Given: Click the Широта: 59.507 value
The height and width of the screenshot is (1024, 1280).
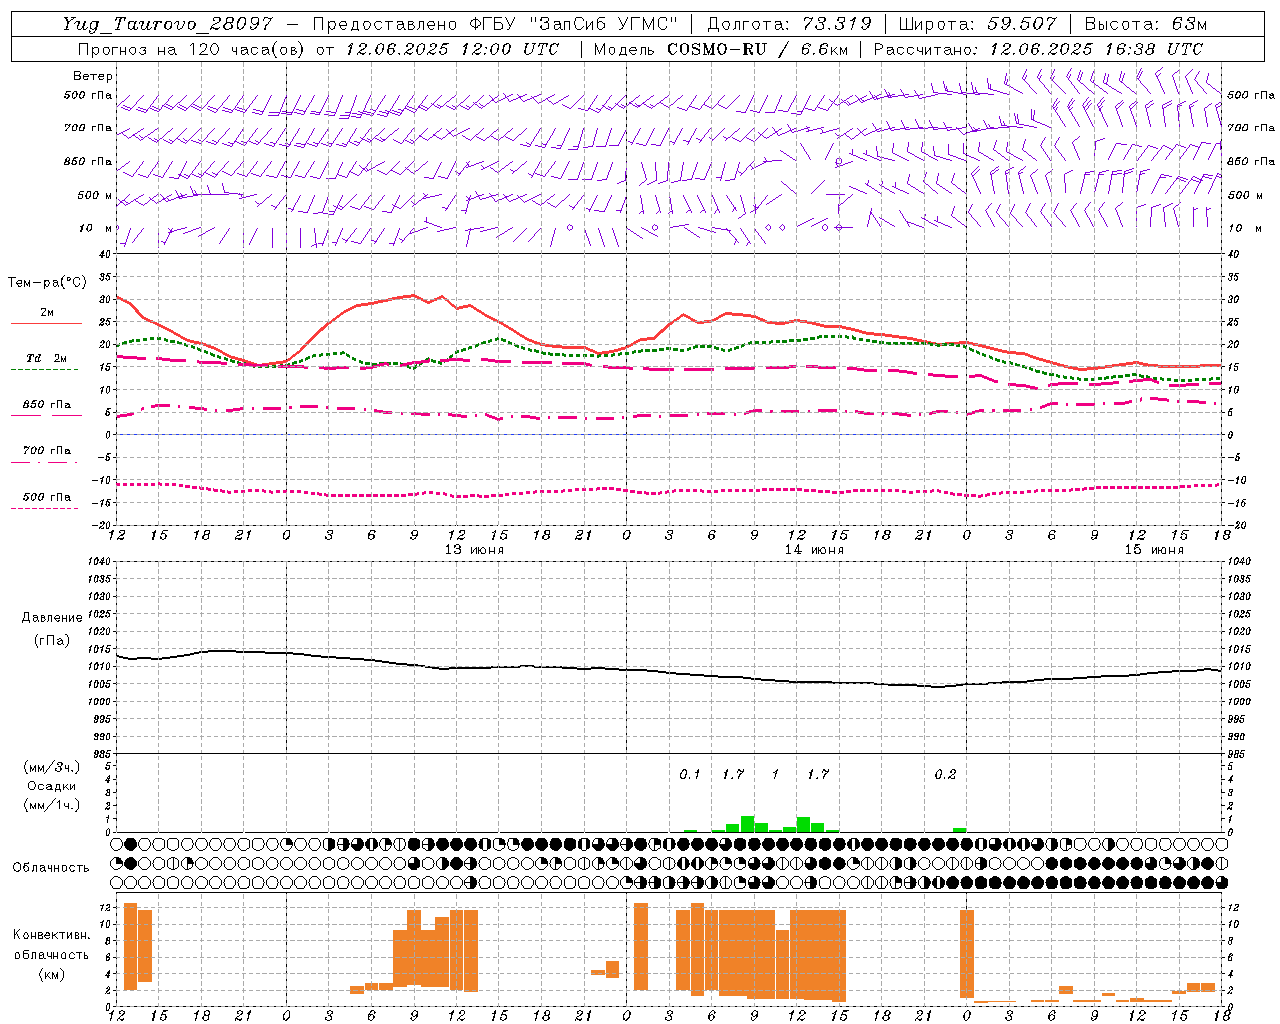Looking at the screenshot, I should click(977, 24).
